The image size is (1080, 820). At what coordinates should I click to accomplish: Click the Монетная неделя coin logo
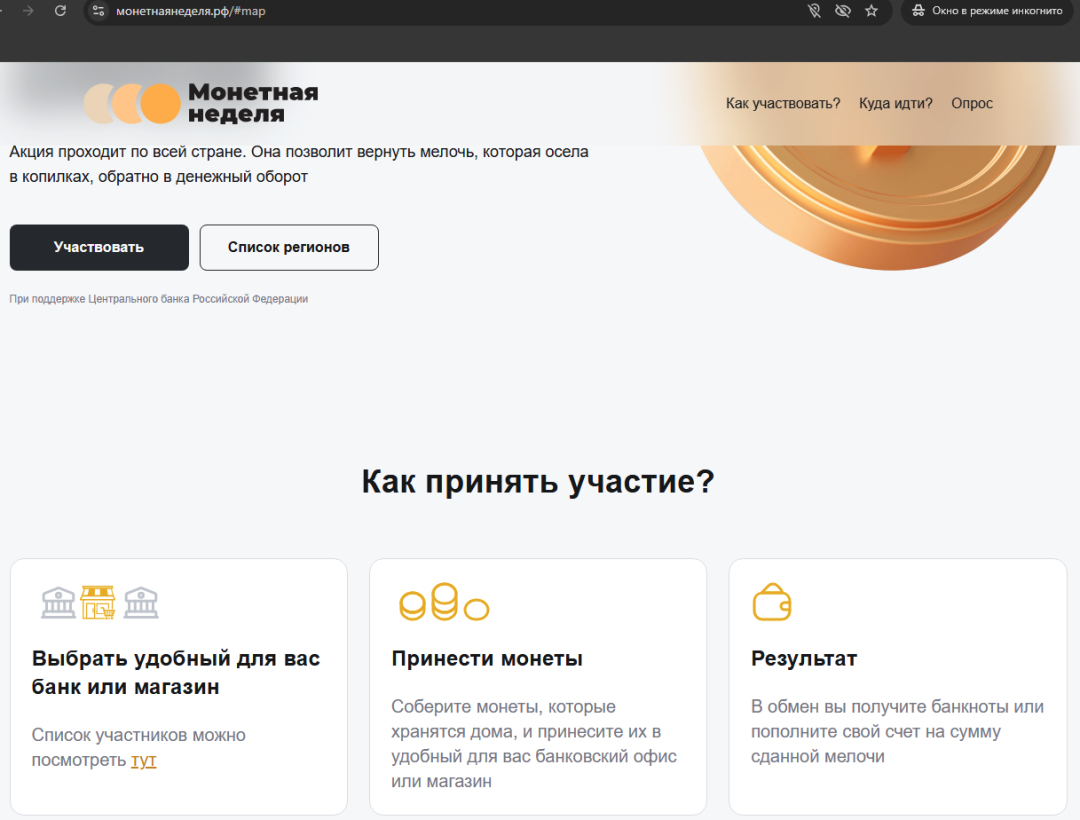132,103
